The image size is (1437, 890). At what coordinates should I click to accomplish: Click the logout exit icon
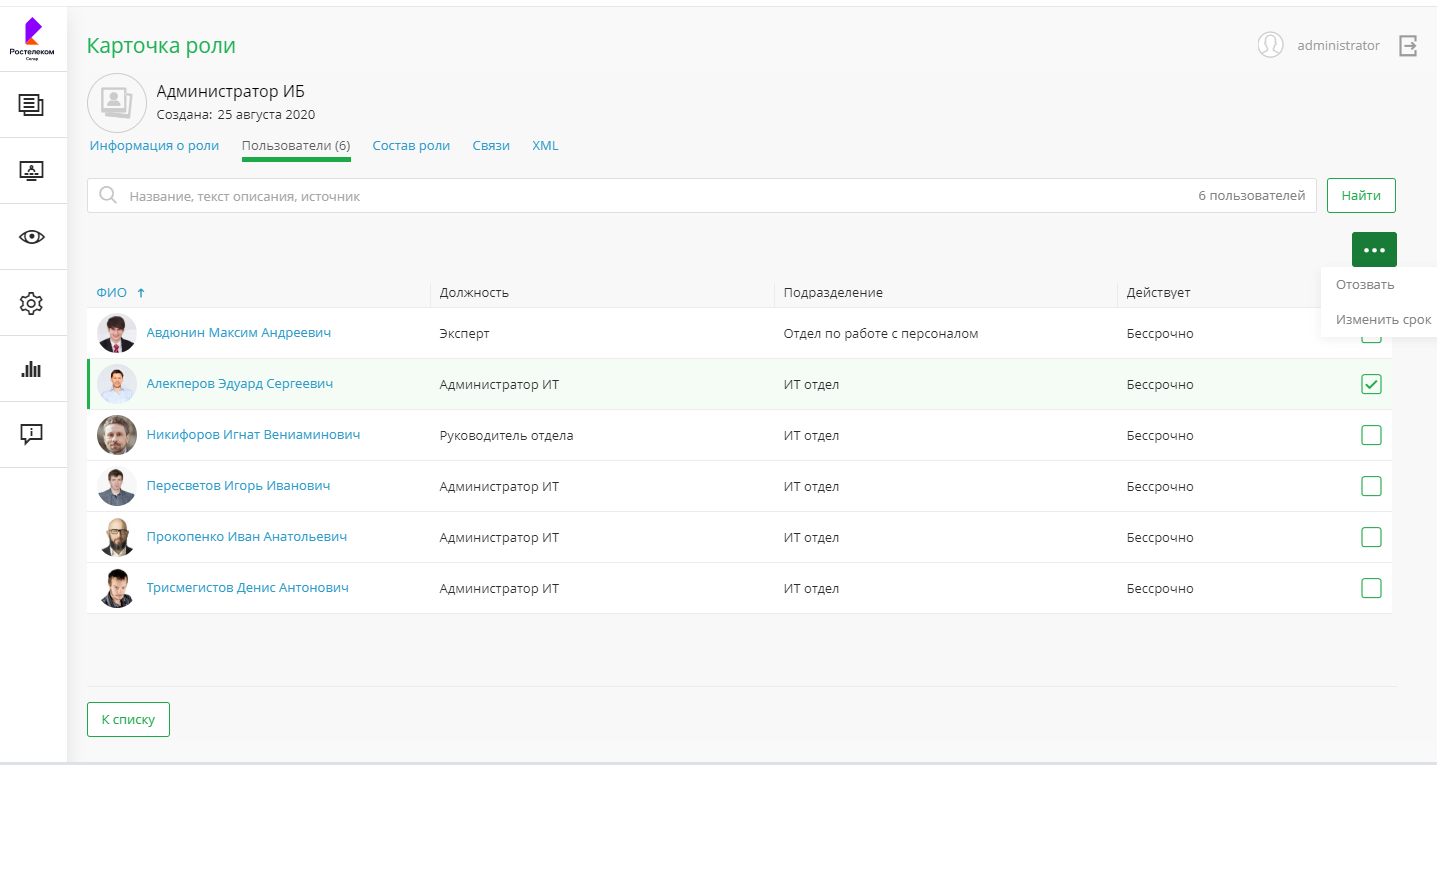click(x=1408, y=46)
